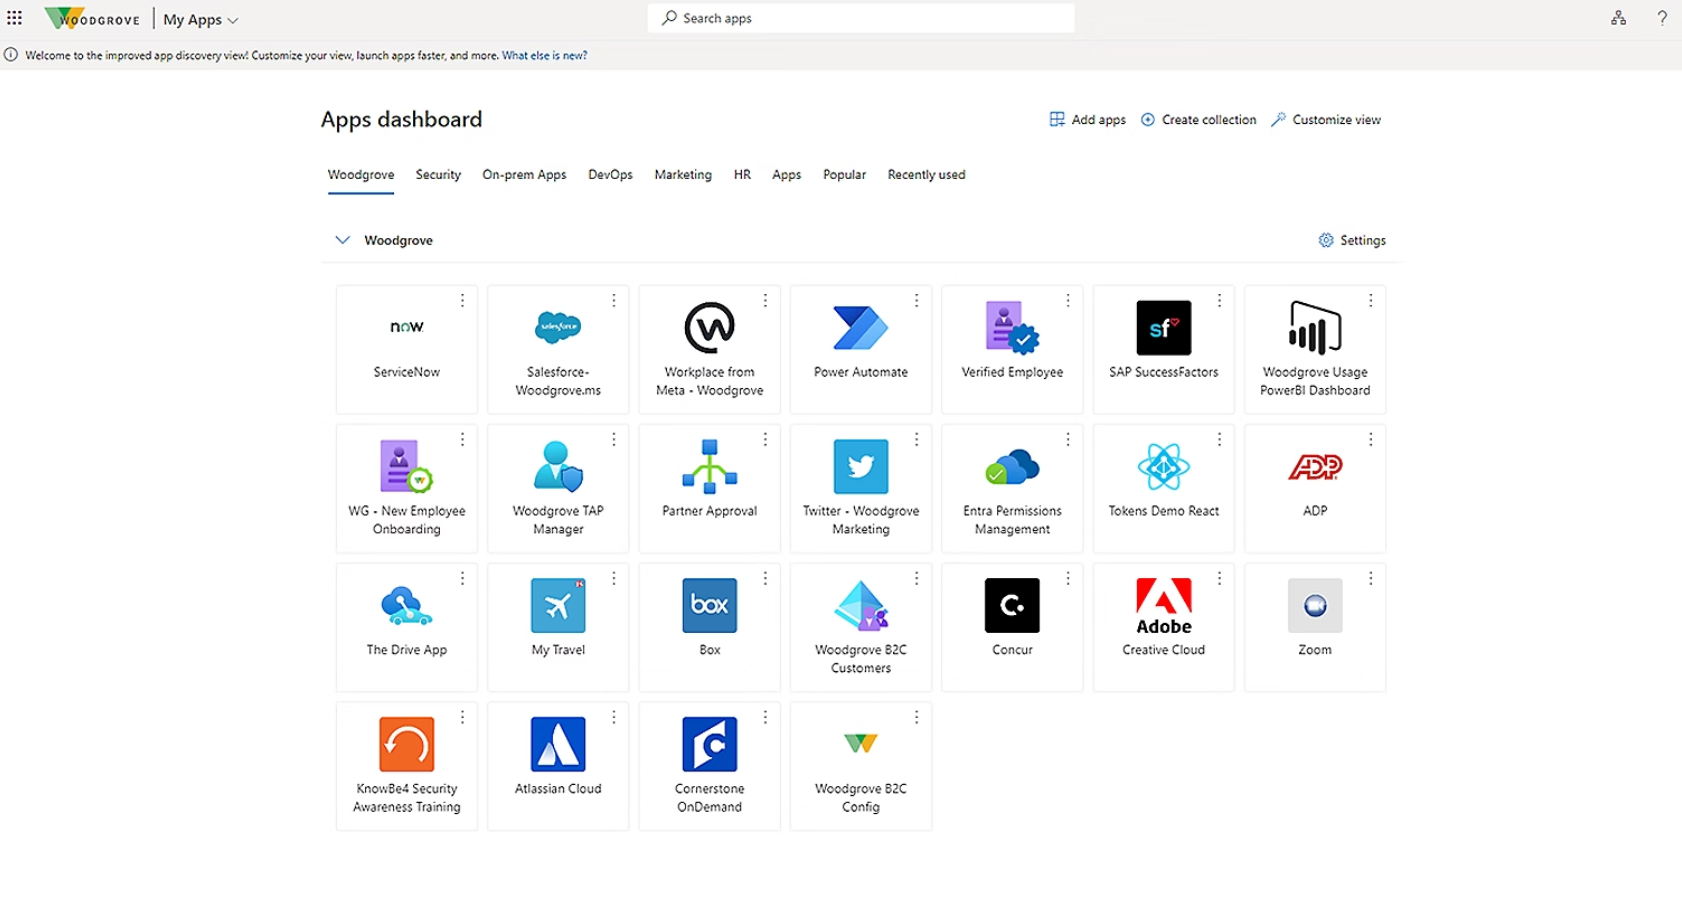Launch Twitter - Woodgrove Marketing icon
Image resolution: width=1682 pixels, height=902 pixels.
860,466
